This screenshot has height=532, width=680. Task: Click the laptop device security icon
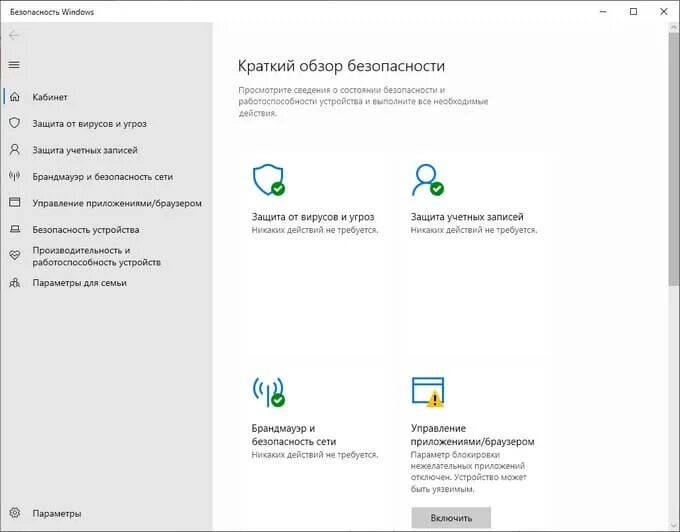(15, 229)
